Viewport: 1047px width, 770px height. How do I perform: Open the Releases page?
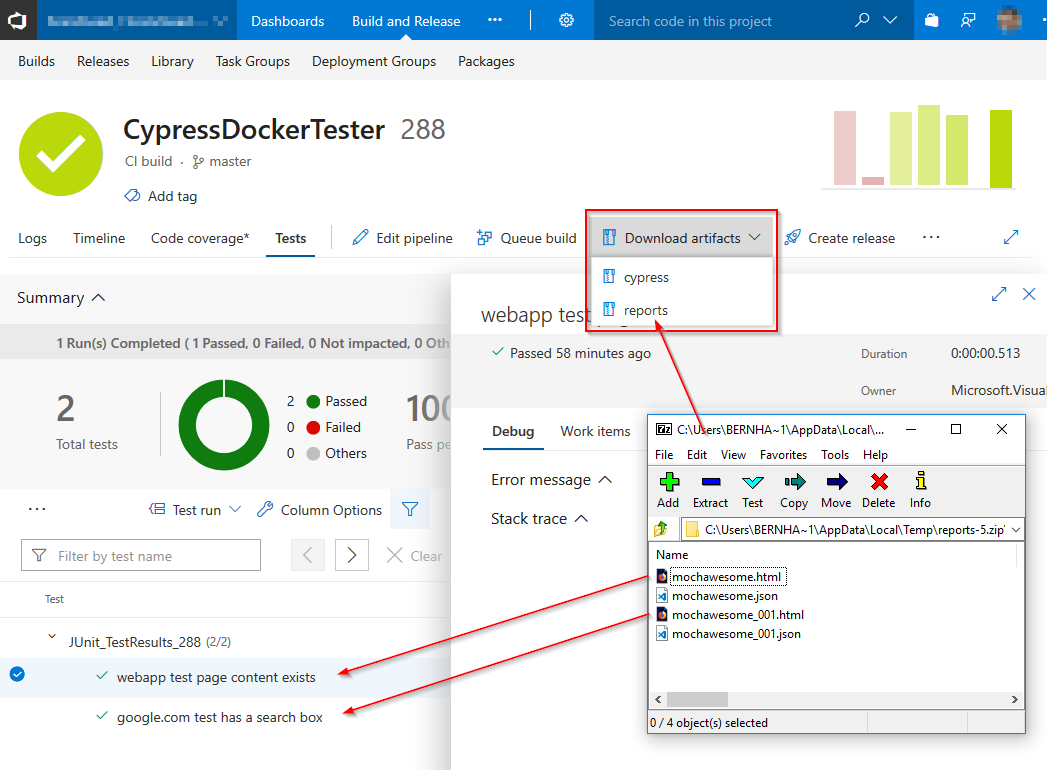103,61
